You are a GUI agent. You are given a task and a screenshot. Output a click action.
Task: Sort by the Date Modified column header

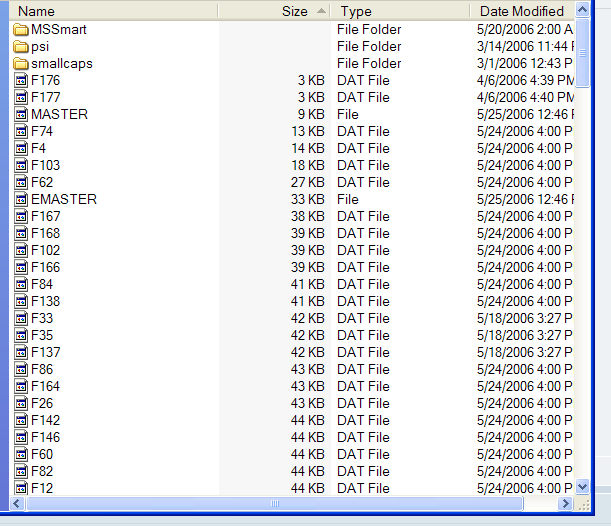click(522, 11)
